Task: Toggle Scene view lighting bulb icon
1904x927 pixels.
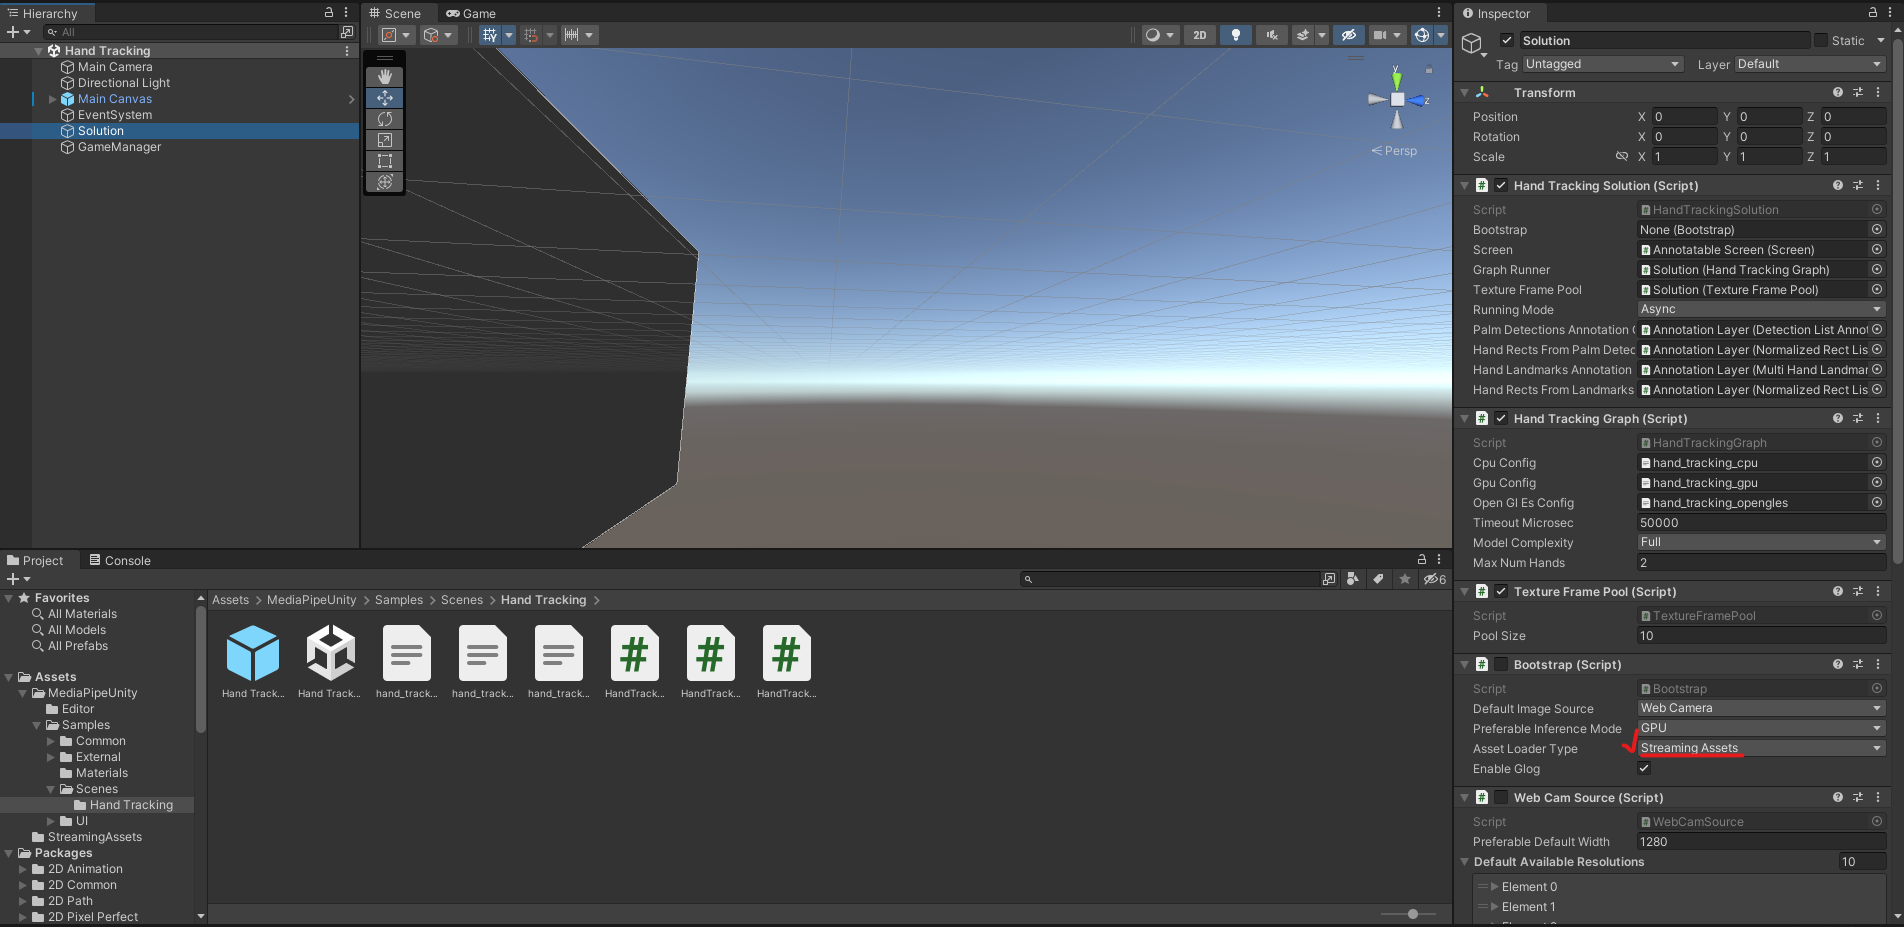Action: [1236, 35]
